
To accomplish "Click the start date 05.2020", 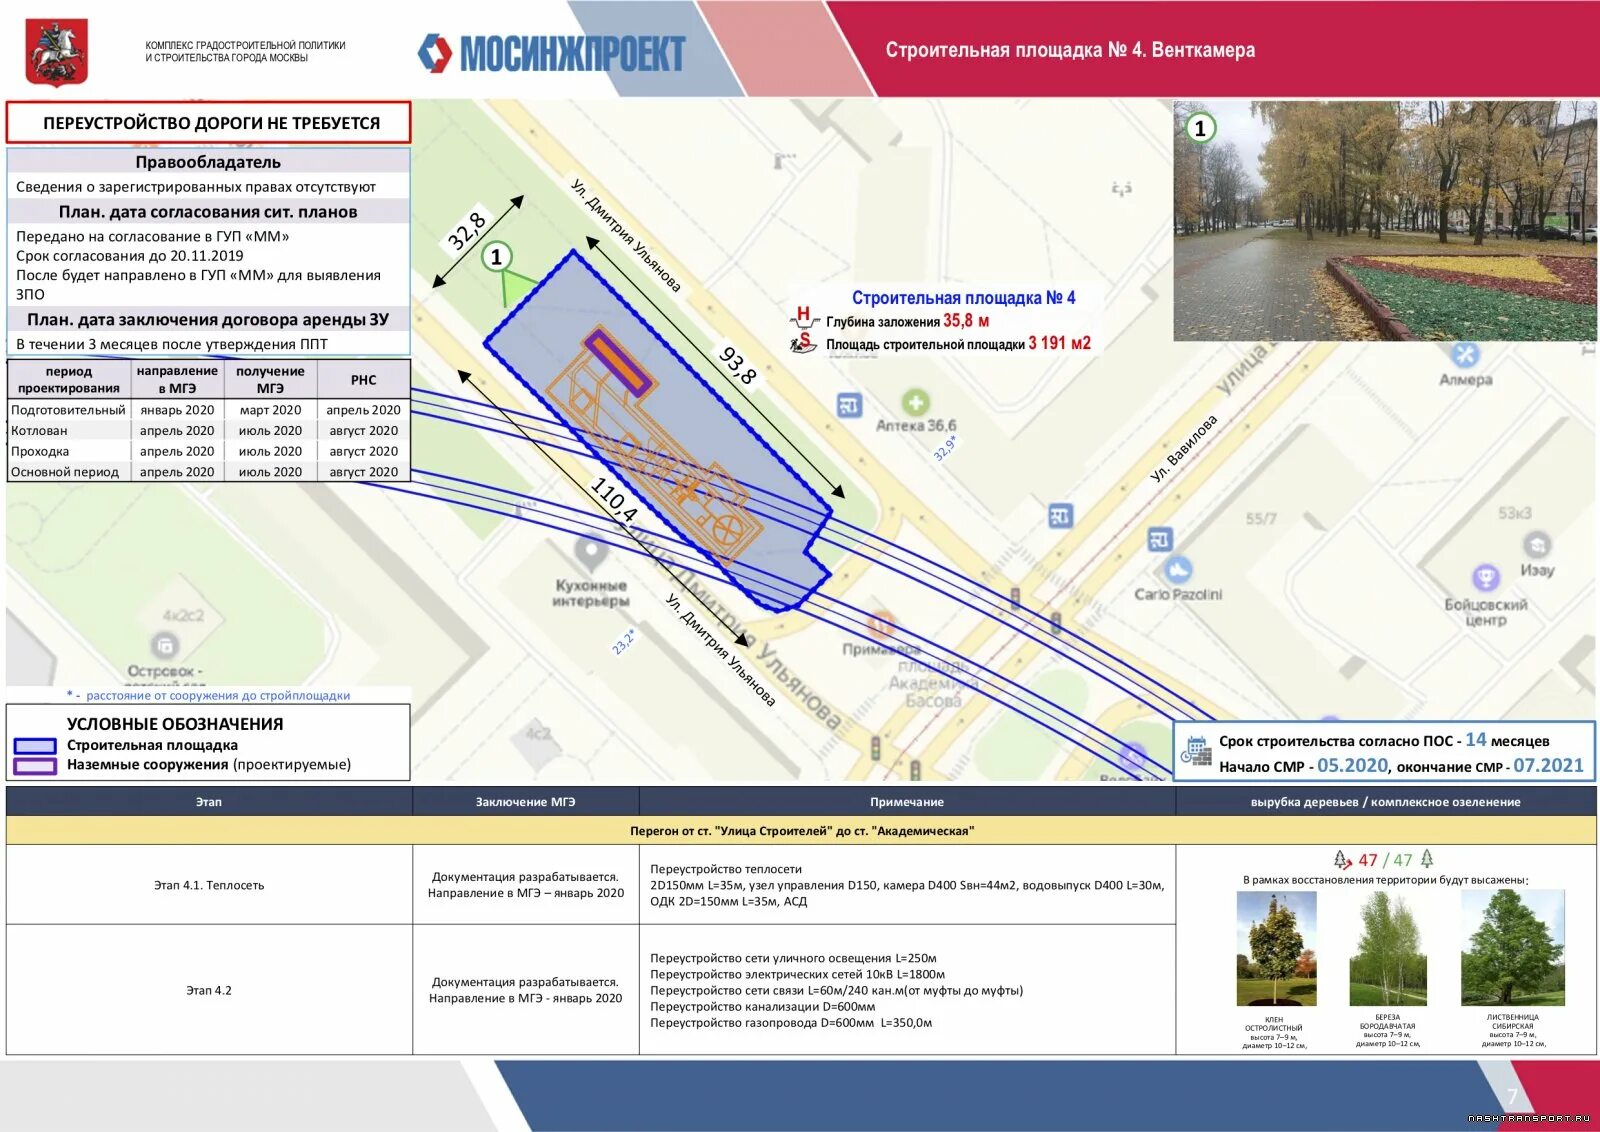I will click(x=1353, y=765).
